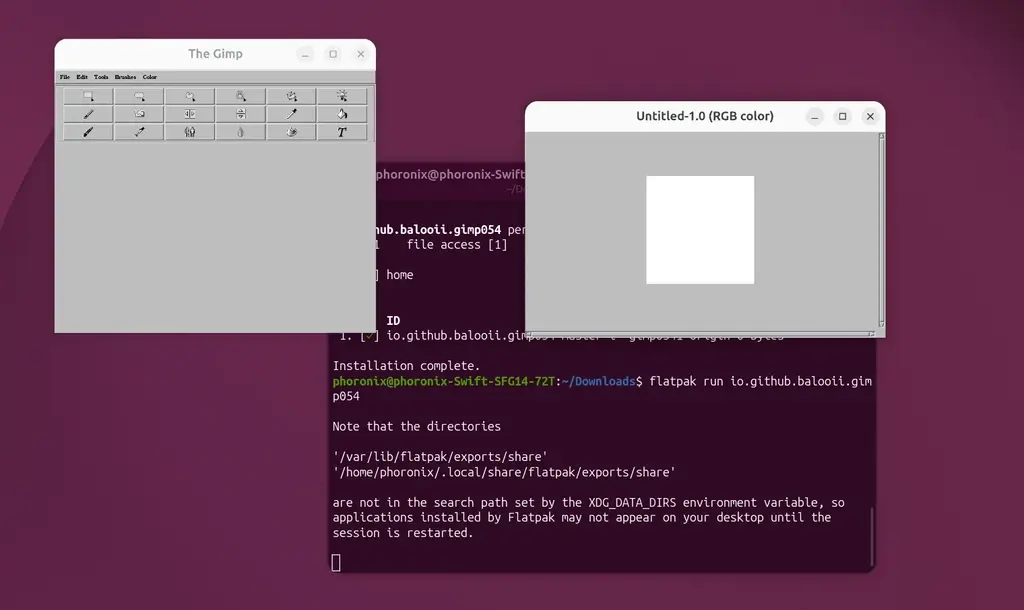1024x610 pixels.
Task: Select the Flip Vertical tool
Action: [x=241, y=114]
